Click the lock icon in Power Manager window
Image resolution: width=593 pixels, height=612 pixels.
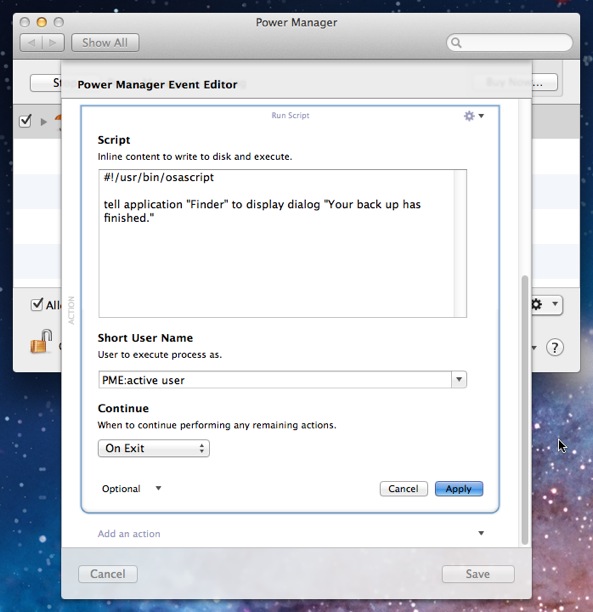(41, 342)
